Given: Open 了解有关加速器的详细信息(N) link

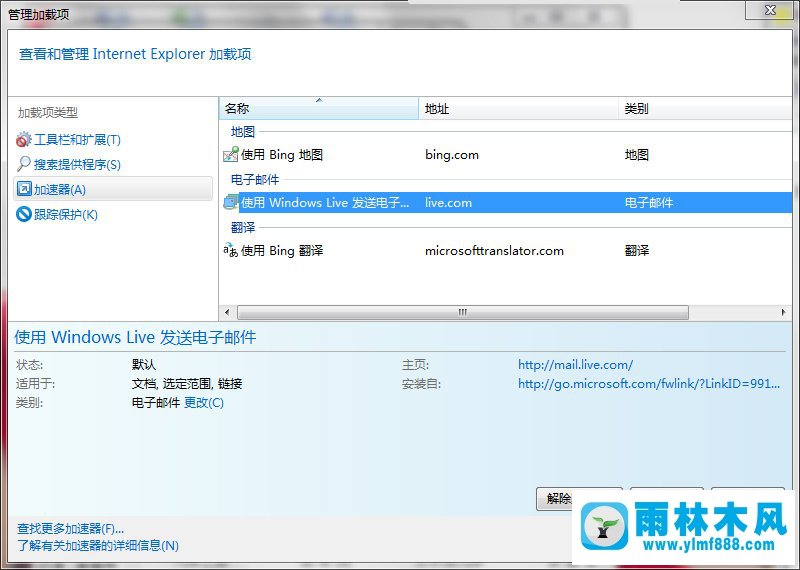Looking at the screenshot, I should tap(98, 546).
